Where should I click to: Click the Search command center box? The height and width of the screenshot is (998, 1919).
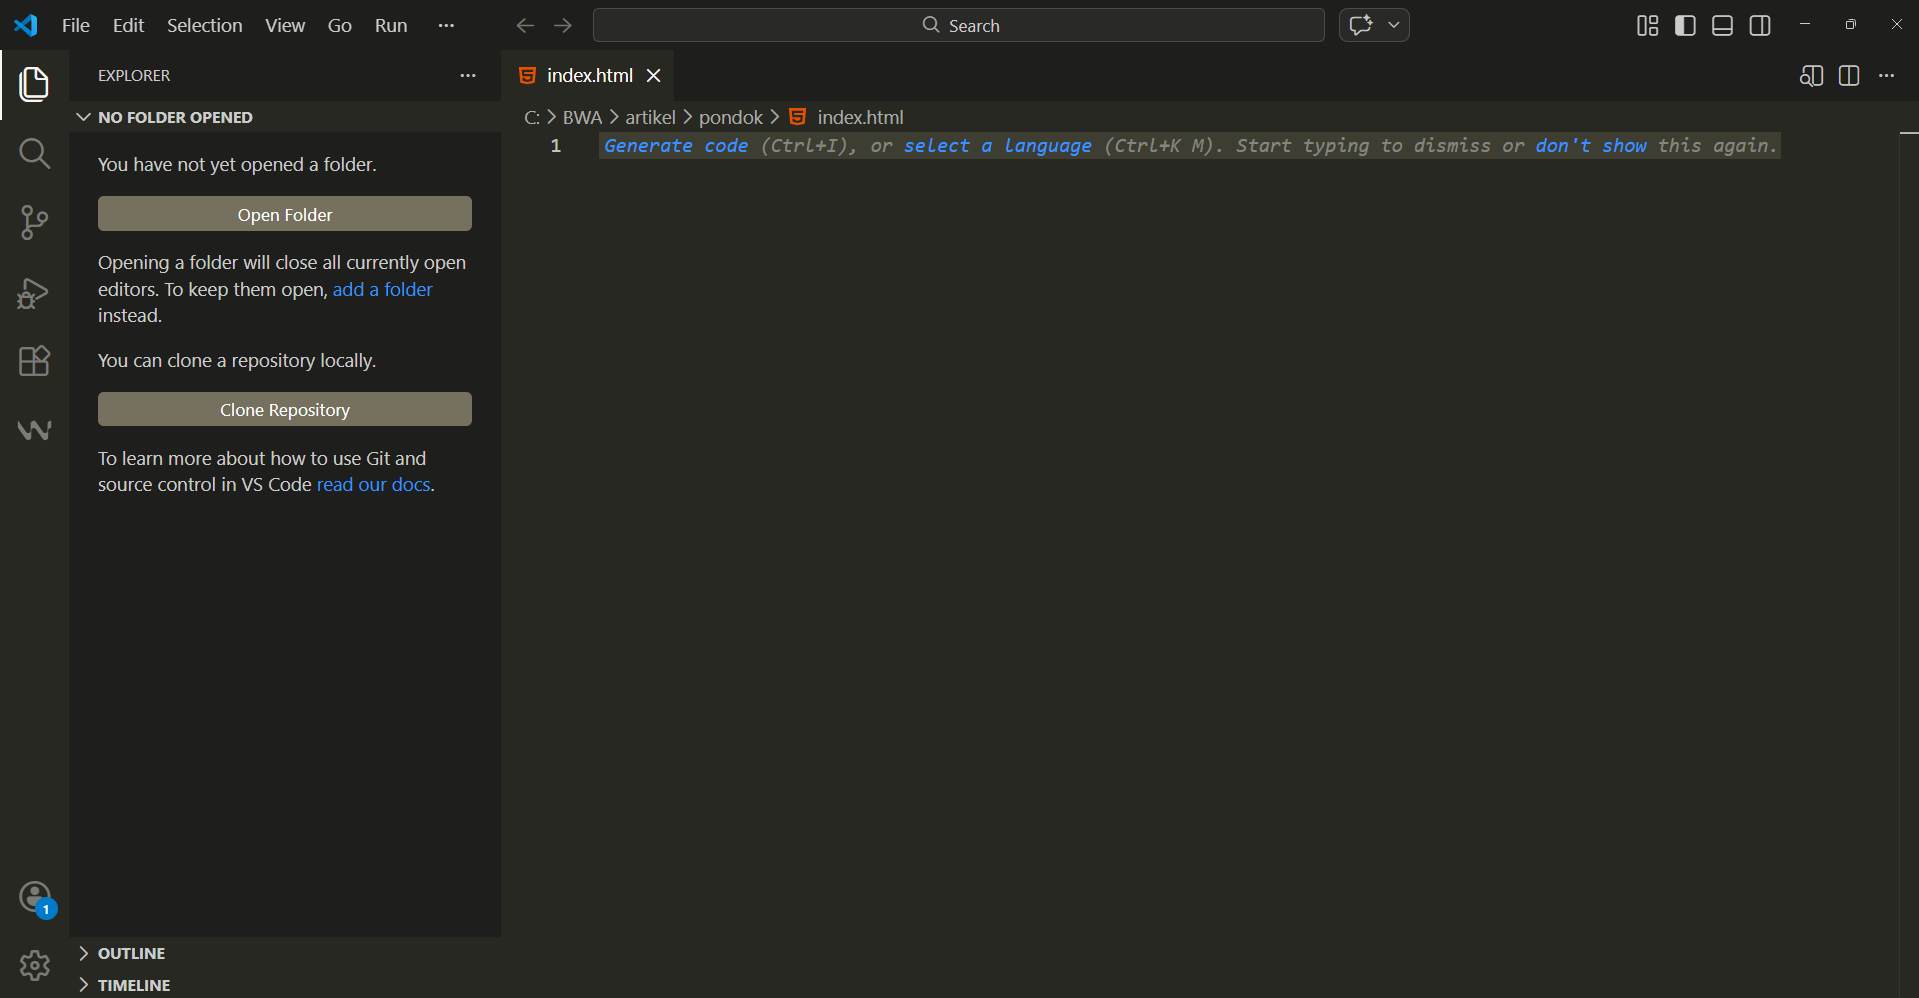[x=958, y=25]
